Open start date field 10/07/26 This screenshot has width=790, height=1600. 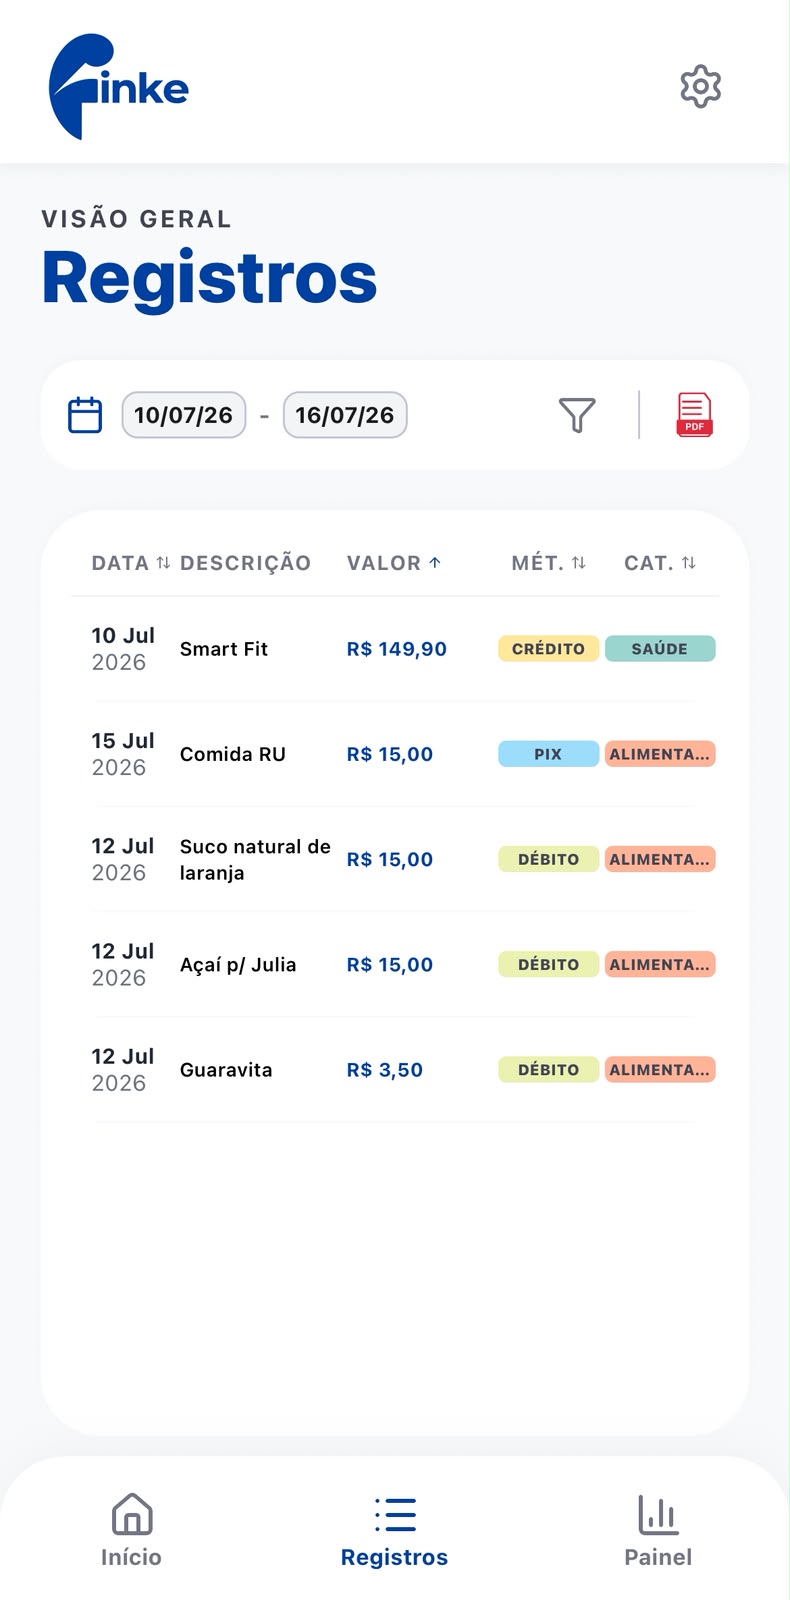tap(184, 415)
